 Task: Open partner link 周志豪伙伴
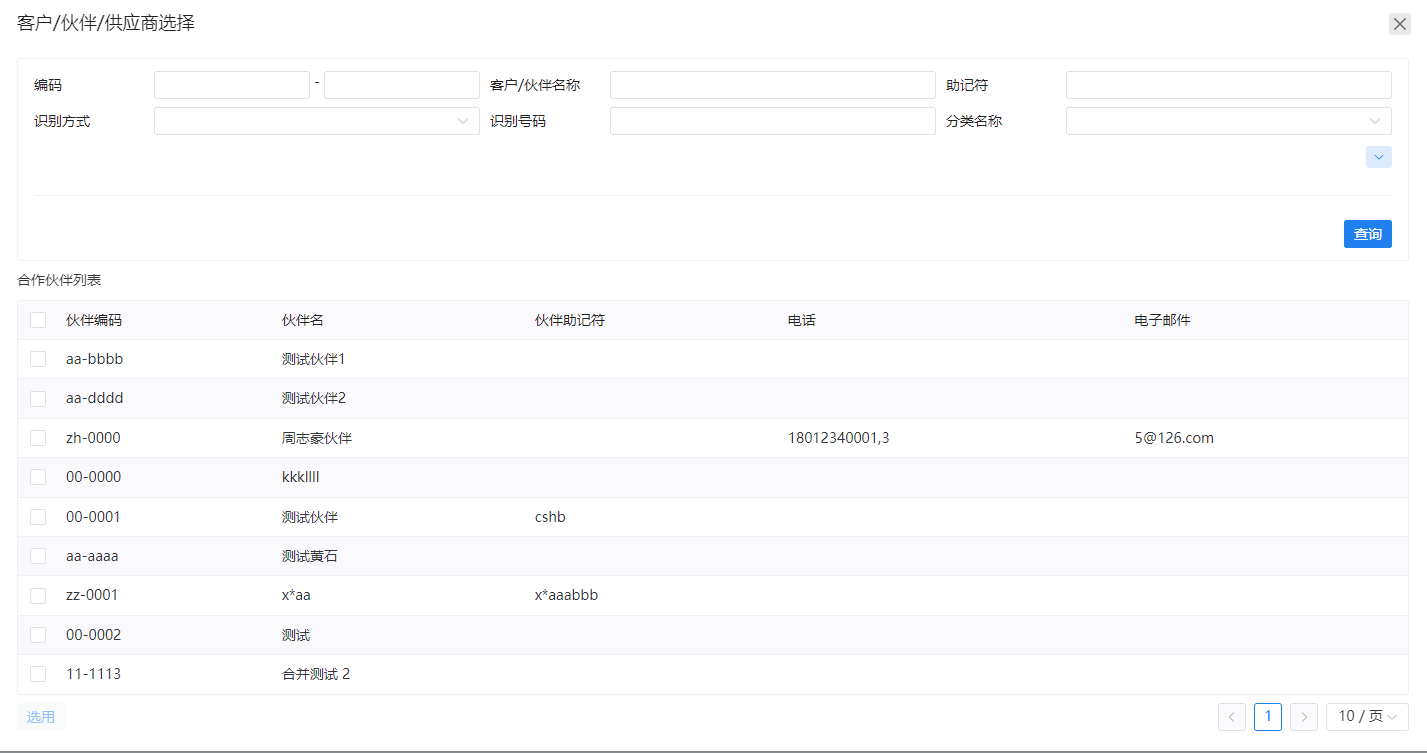pyautogui.click(x=317, y=438)
